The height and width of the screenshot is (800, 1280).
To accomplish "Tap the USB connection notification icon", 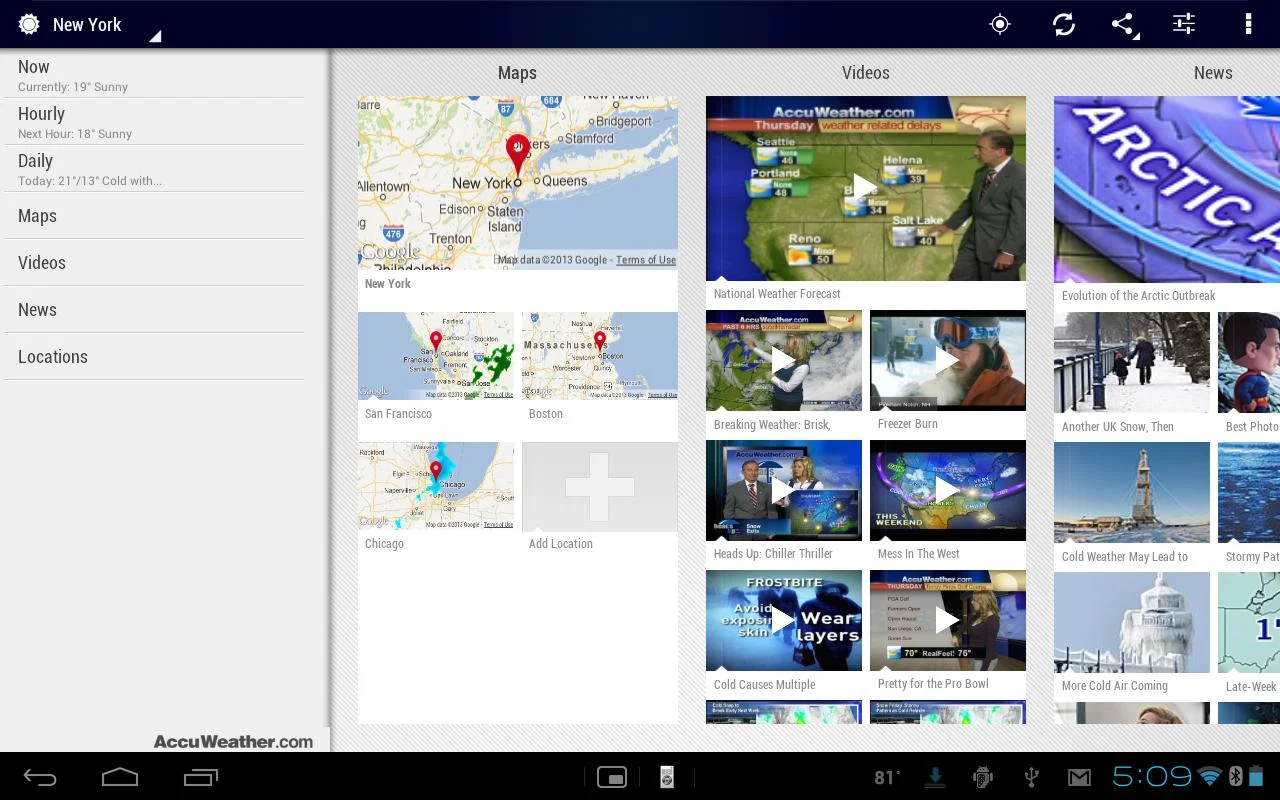I will [1031, 777].
